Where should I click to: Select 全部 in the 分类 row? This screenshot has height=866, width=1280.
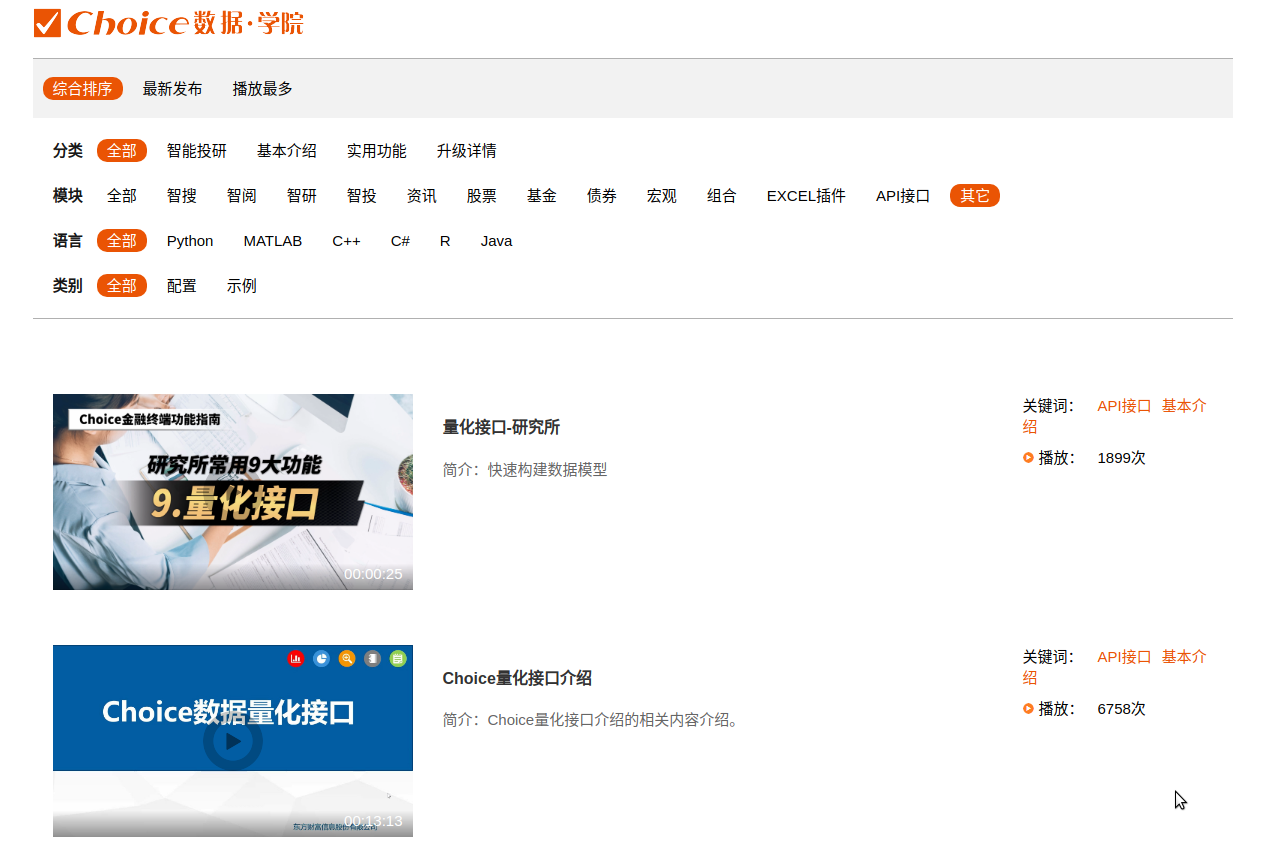122,150
